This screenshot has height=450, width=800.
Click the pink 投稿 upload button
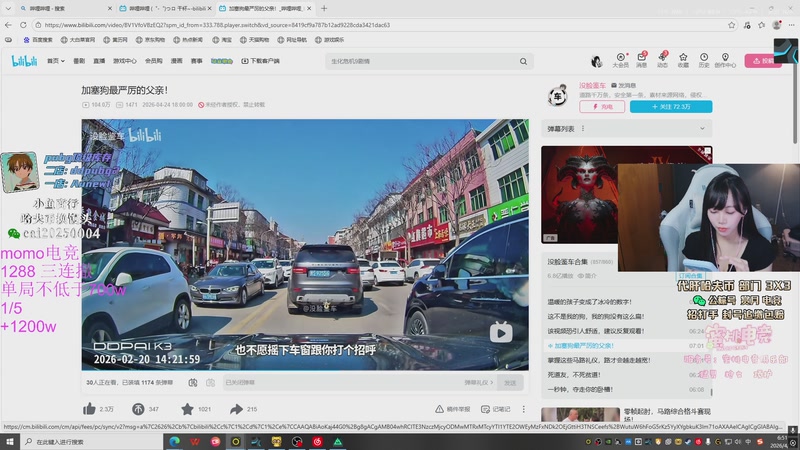(763, 61)
